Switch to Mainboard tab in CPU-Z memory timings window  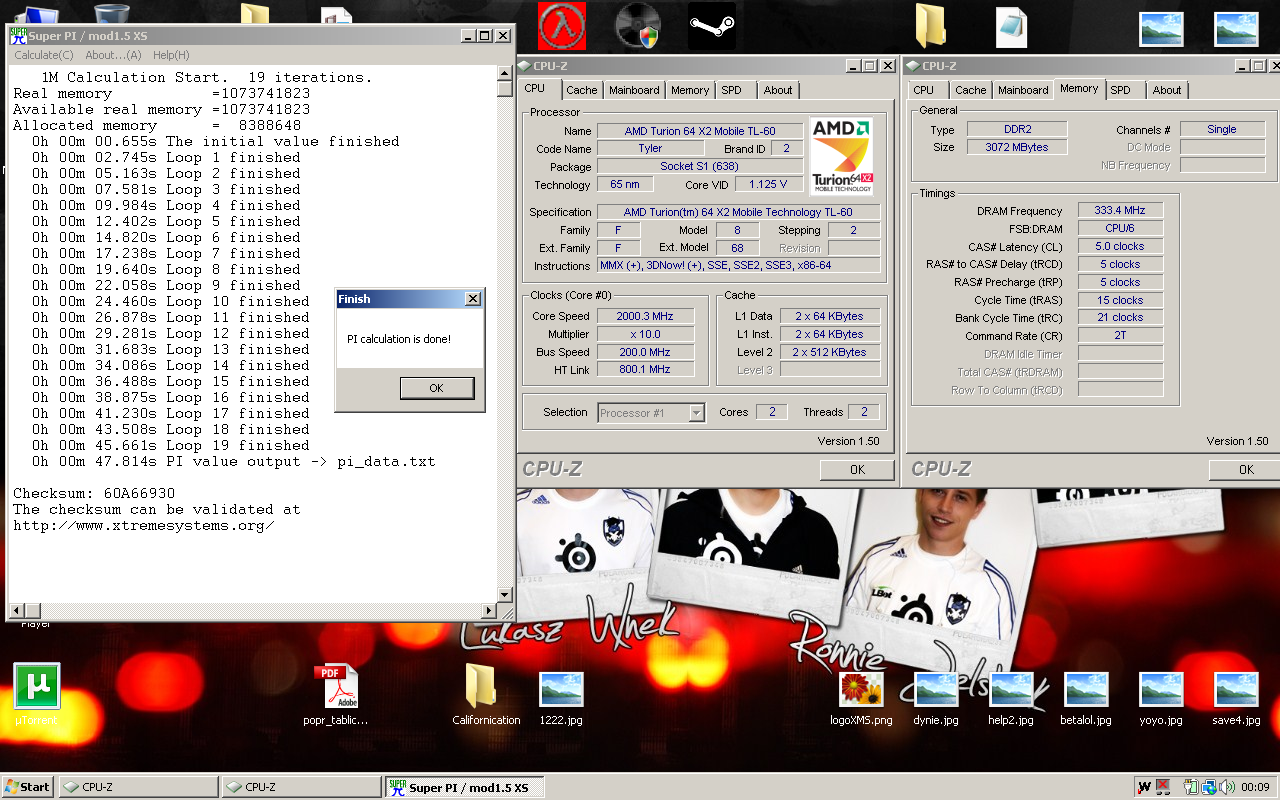(1023, 90)
